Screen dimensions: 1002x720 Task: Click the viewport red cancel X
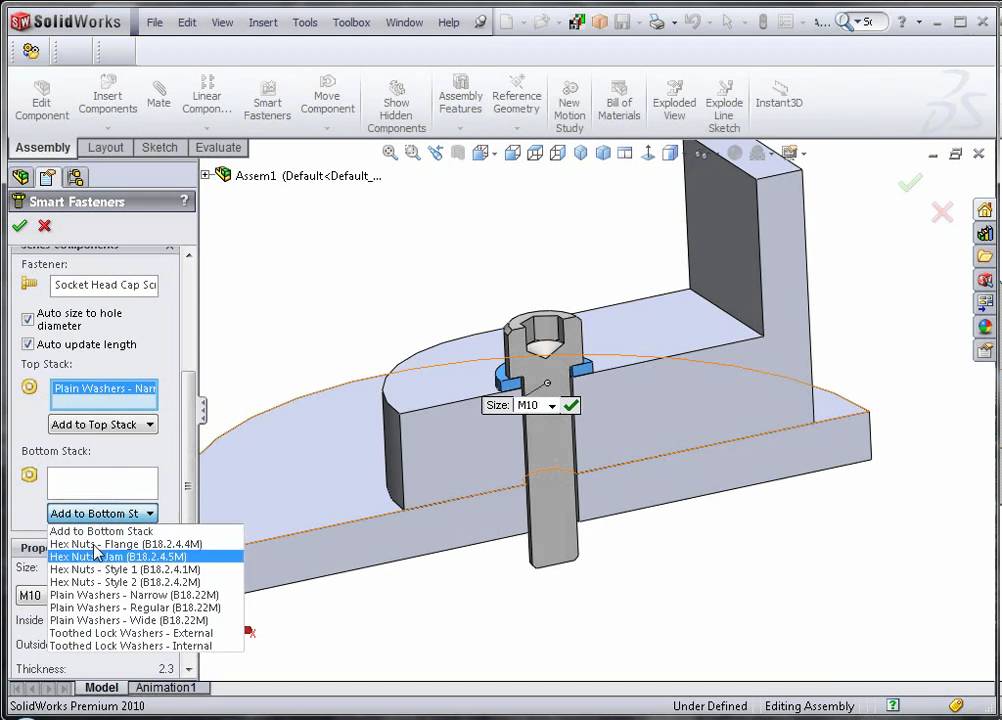pos(943,211)
